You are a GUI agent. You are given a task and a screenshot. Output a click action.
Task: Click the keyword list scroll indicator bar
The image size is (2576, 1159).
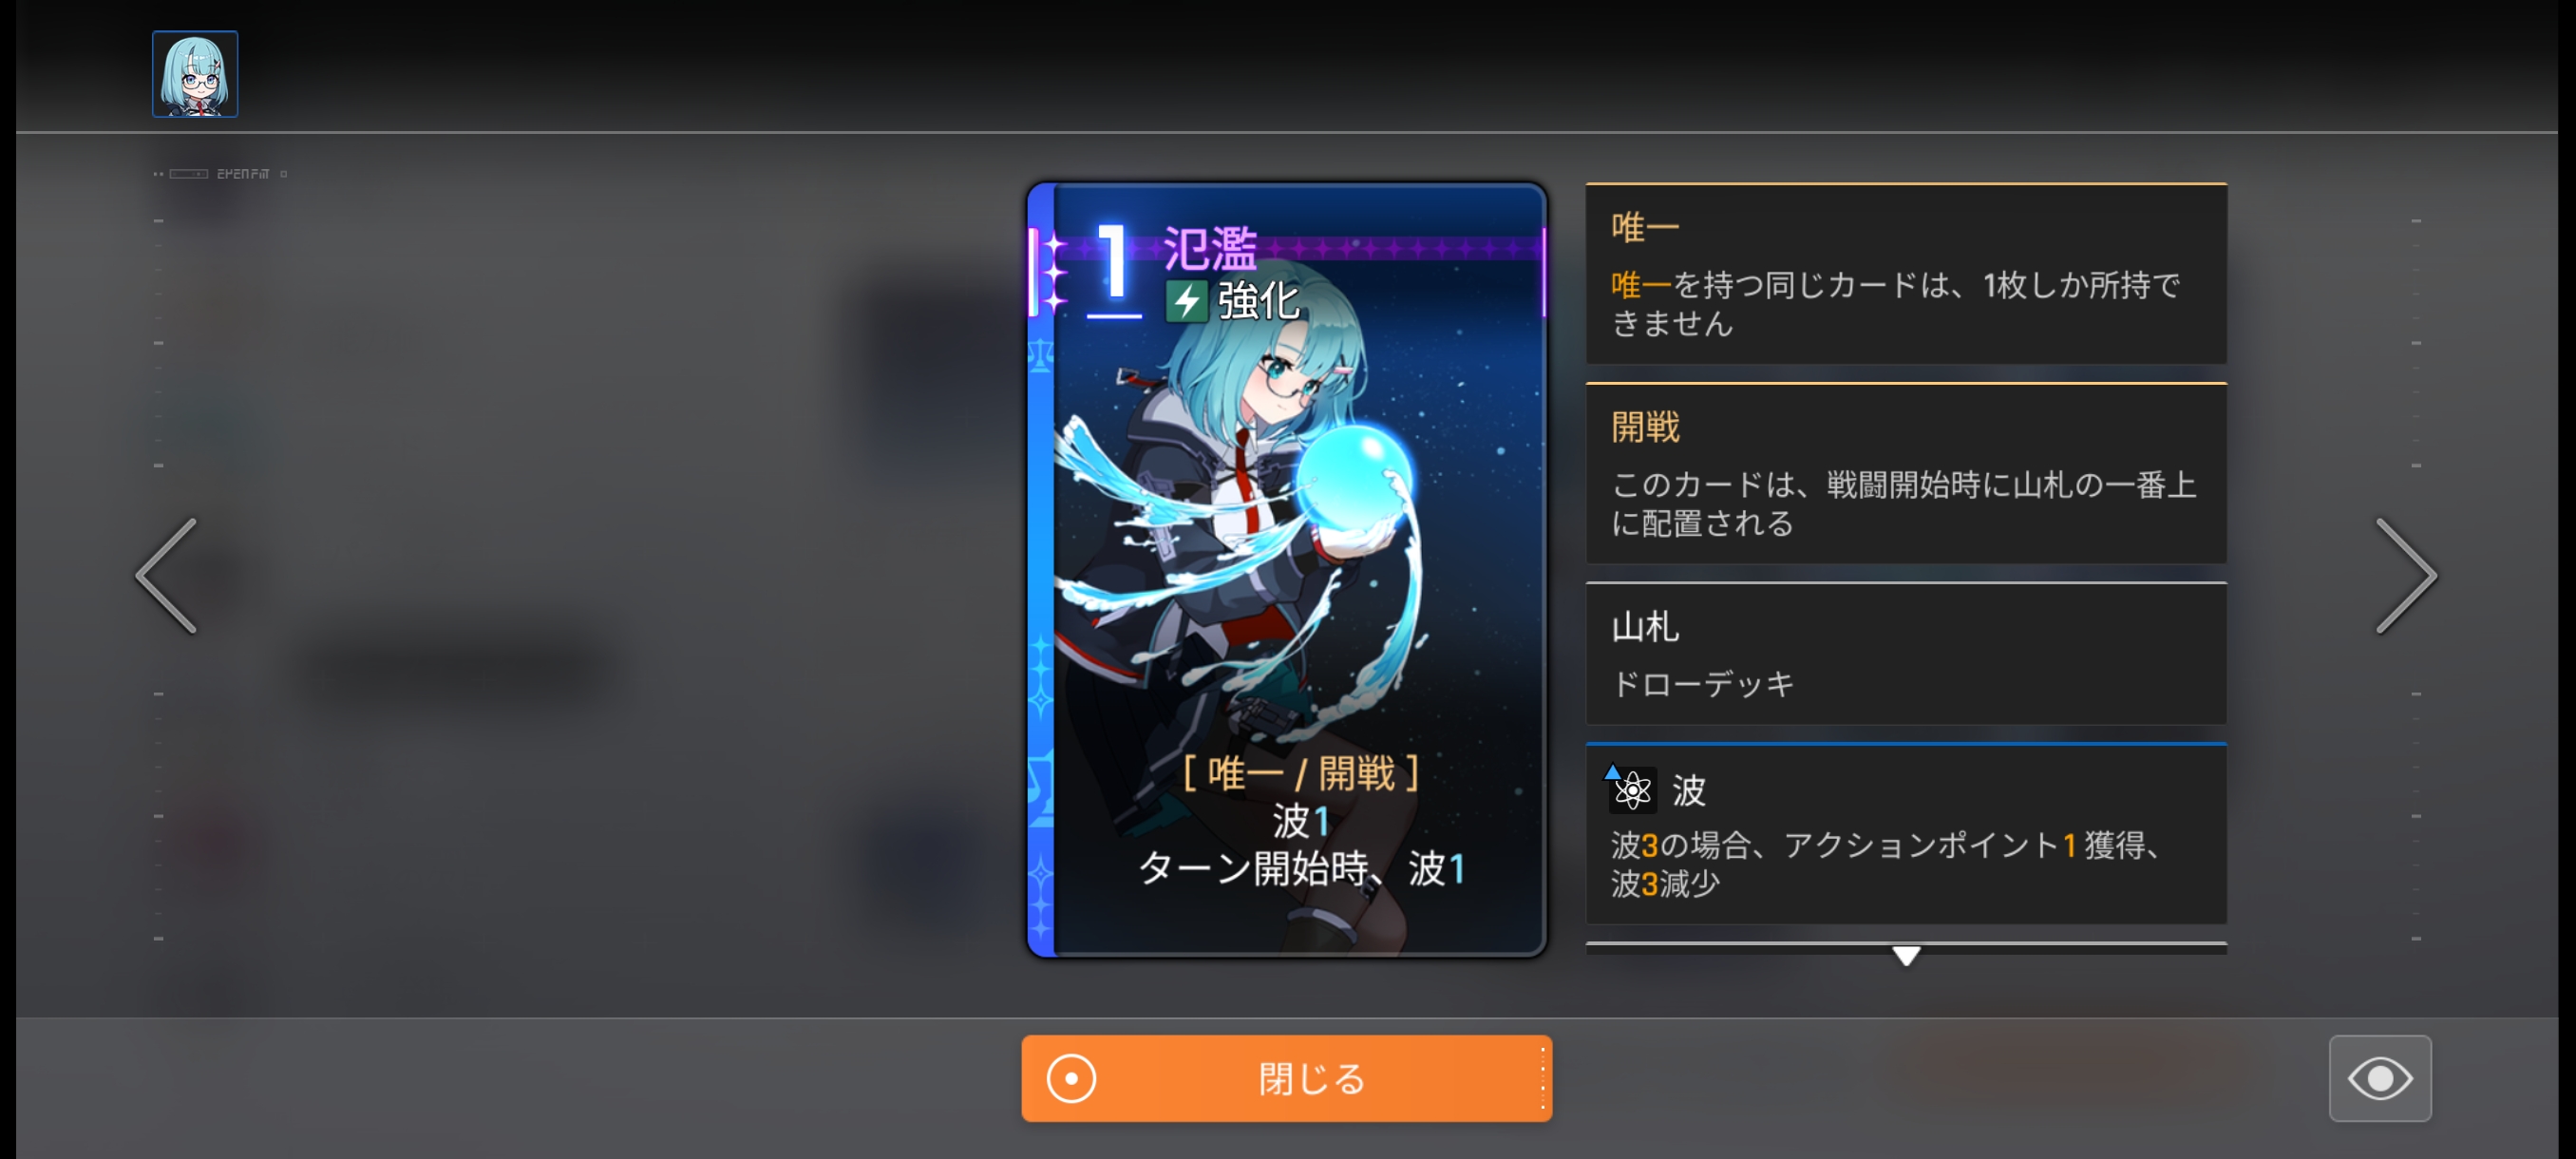tap(1906, 946)
